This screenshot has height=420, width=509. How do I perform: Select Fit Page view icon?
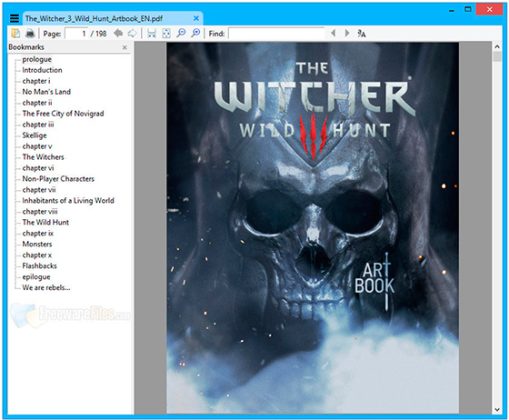[x=166, y=33]
